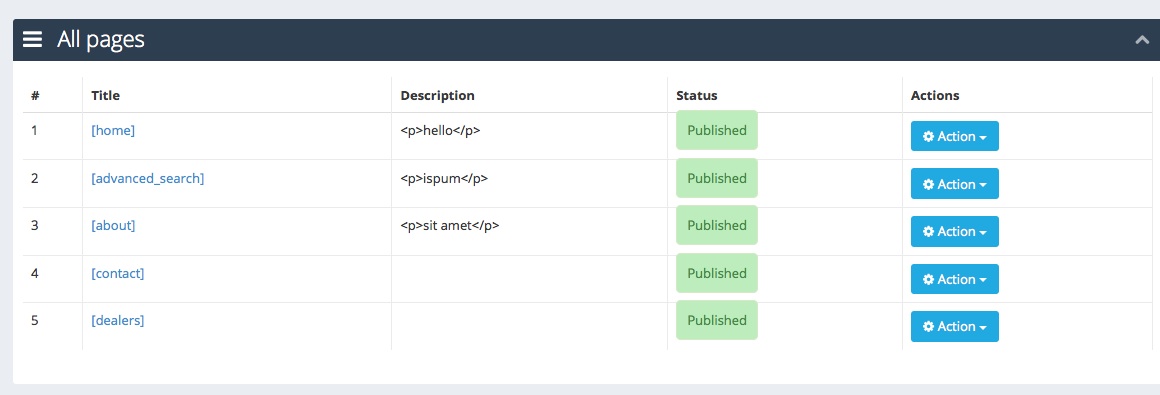Click Published badge in dealers row
1160x395 pixels.
pyautogui.click(x=717, y=320)
